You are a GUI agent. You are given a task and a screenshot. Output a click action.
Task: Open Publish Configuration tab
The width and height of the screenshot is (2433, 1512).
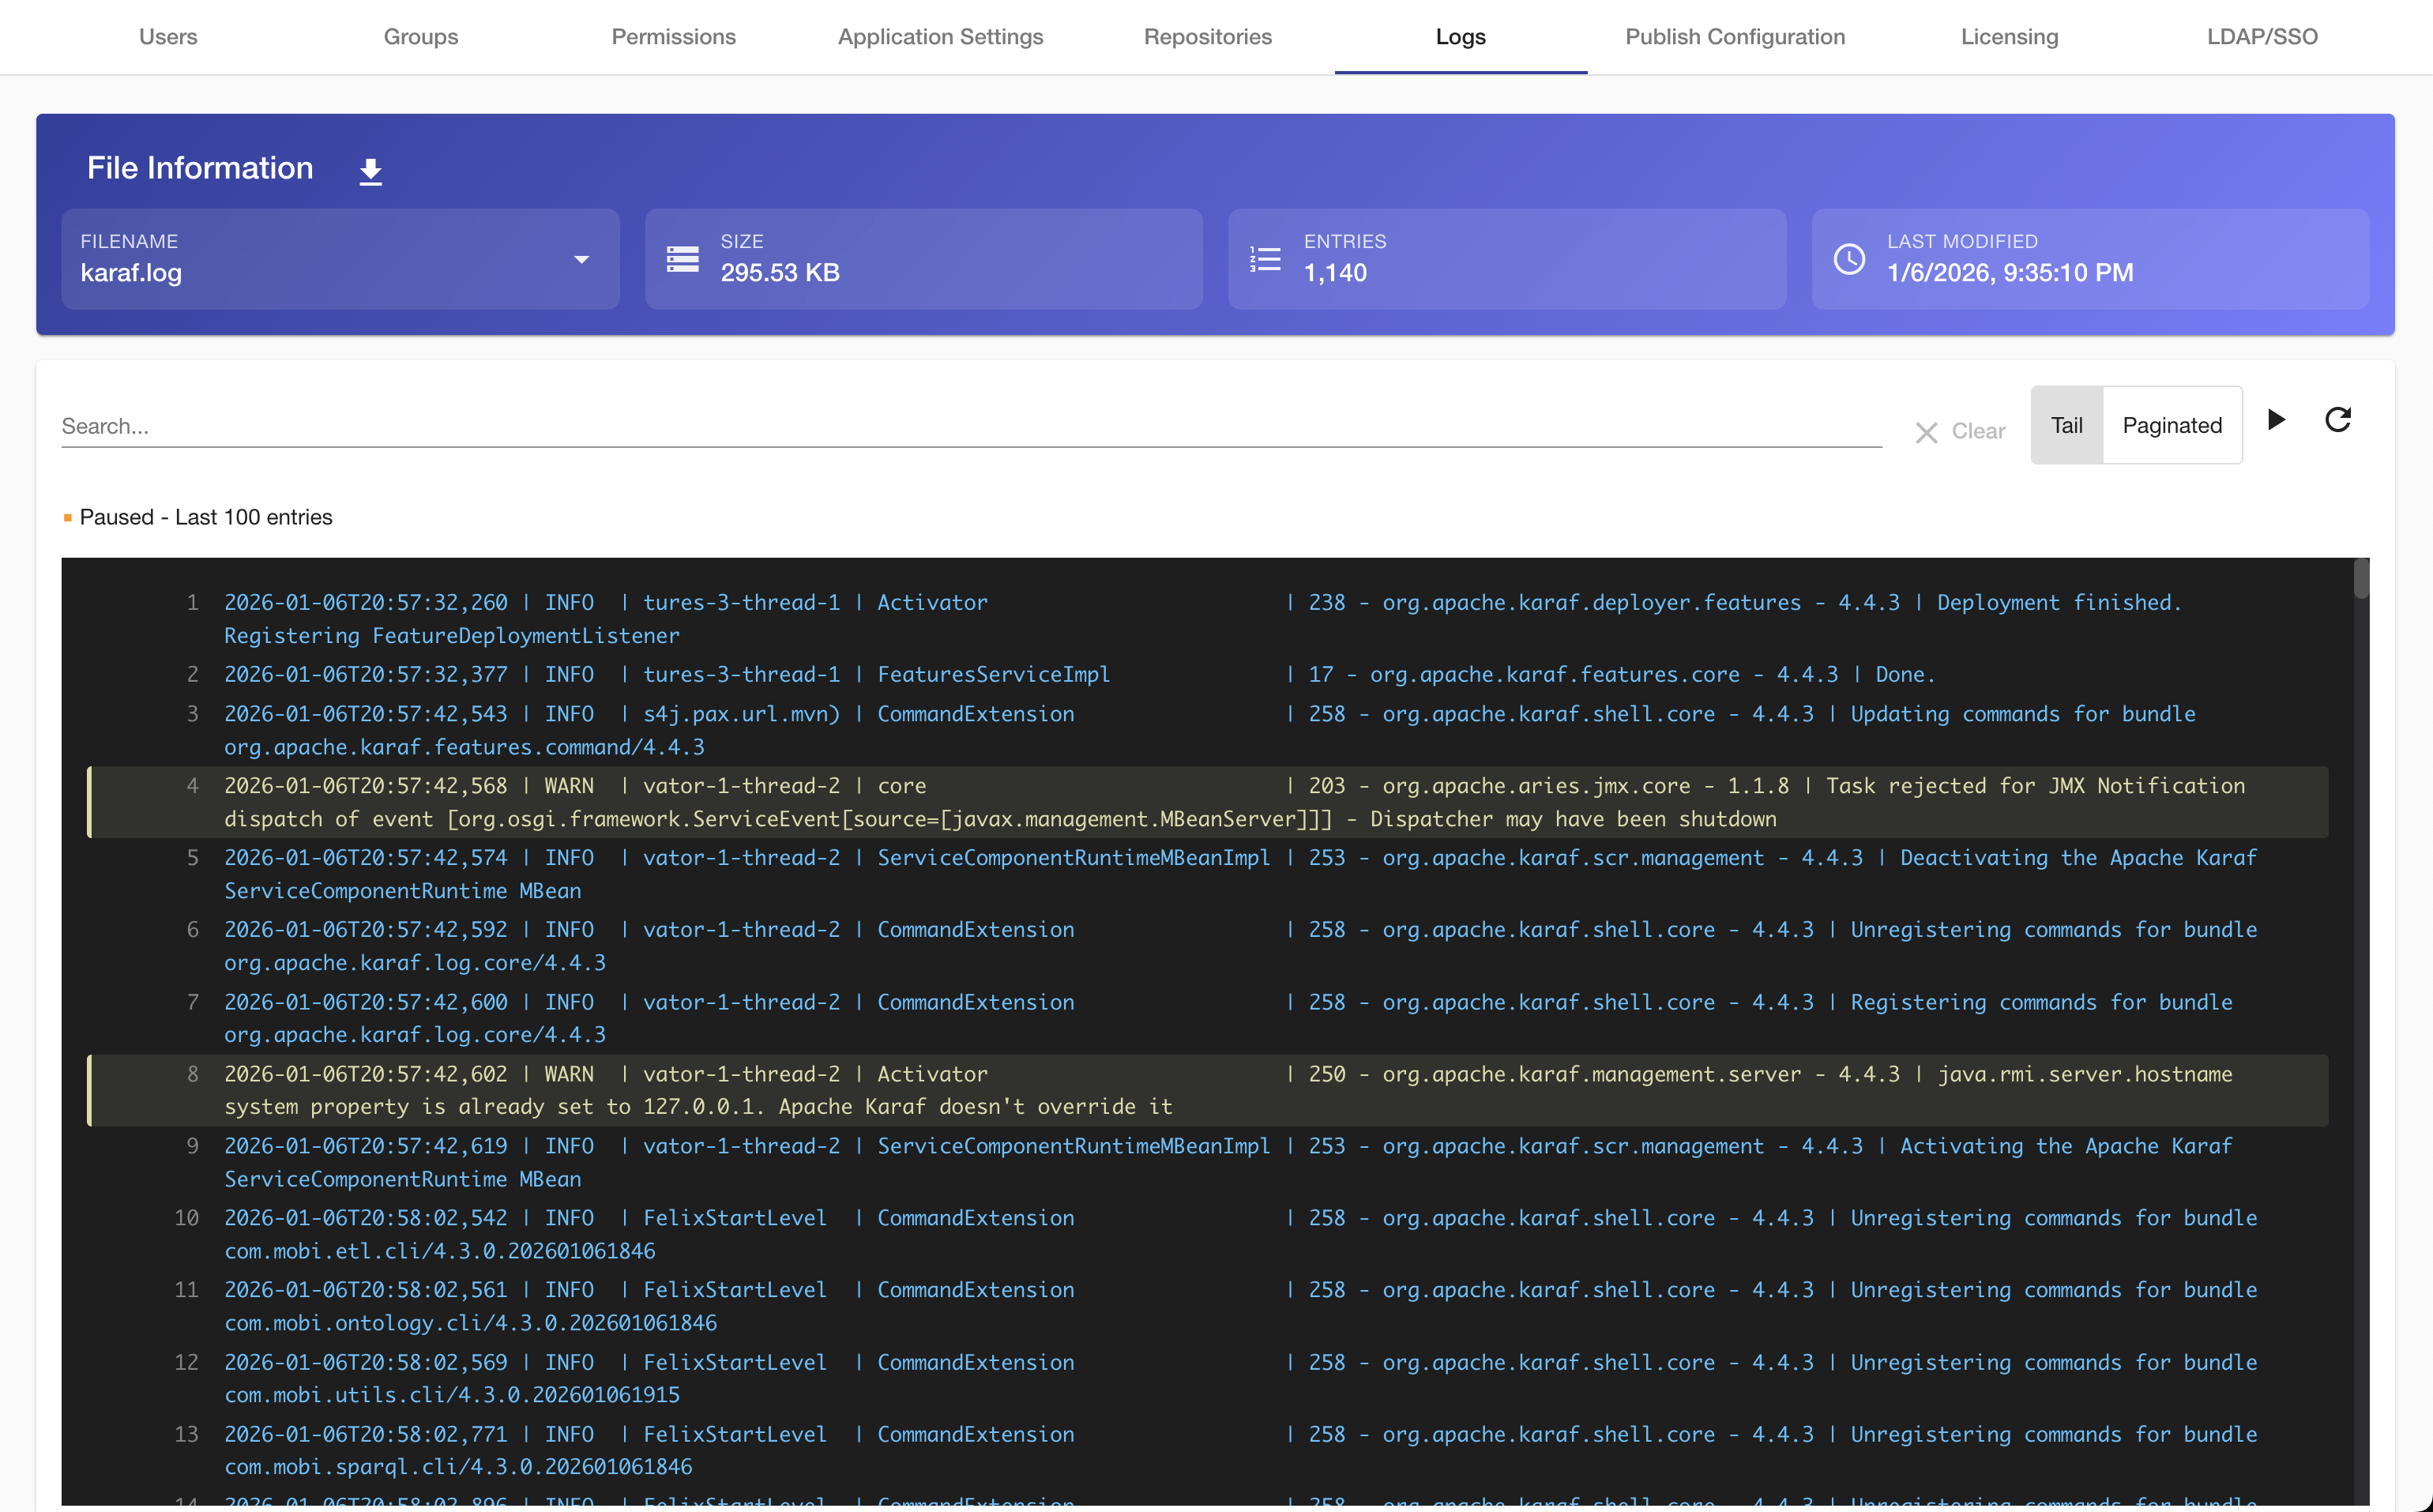(x=1734, y=37)
